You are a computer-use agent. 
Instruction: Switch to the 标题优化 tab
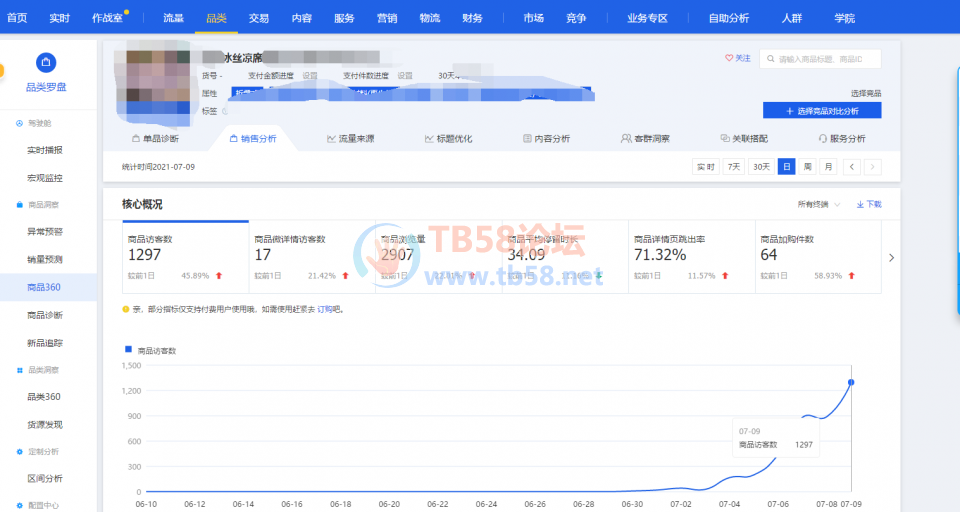tap(449, 138)
